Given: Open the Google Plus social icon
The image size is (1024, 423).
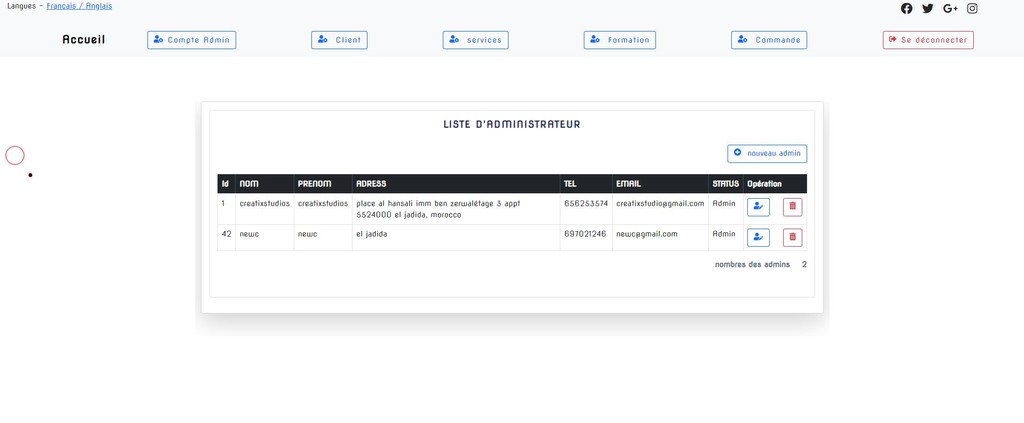Looking at the screenshot, I should click(950, 8).
